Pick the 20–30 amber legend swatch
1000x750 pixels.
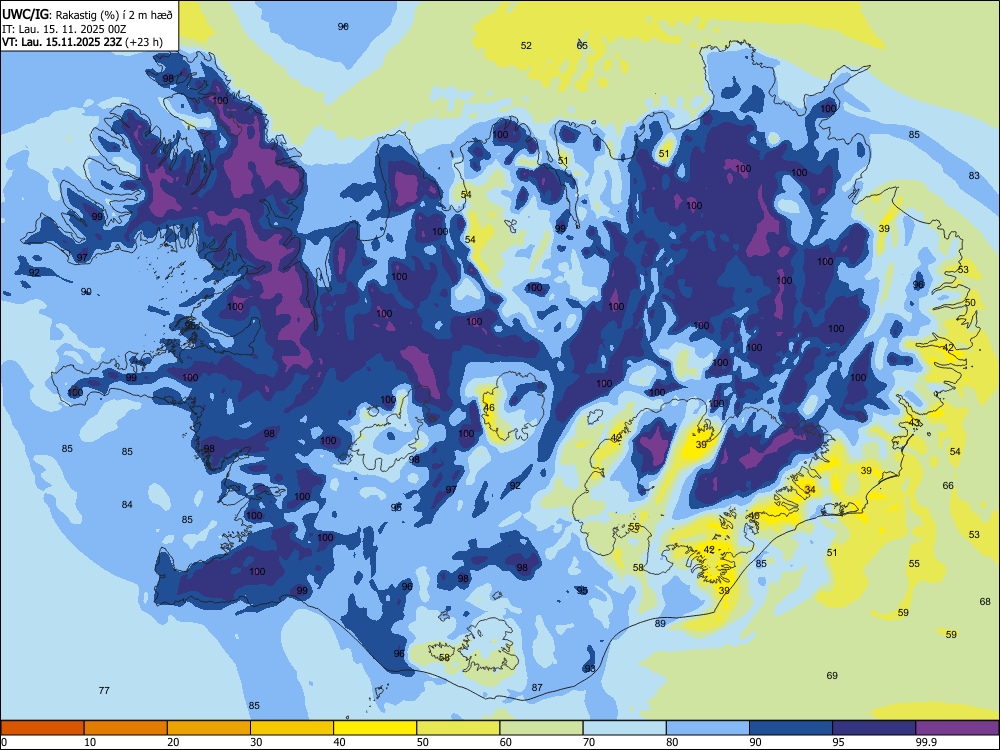[x=209, y=728]
